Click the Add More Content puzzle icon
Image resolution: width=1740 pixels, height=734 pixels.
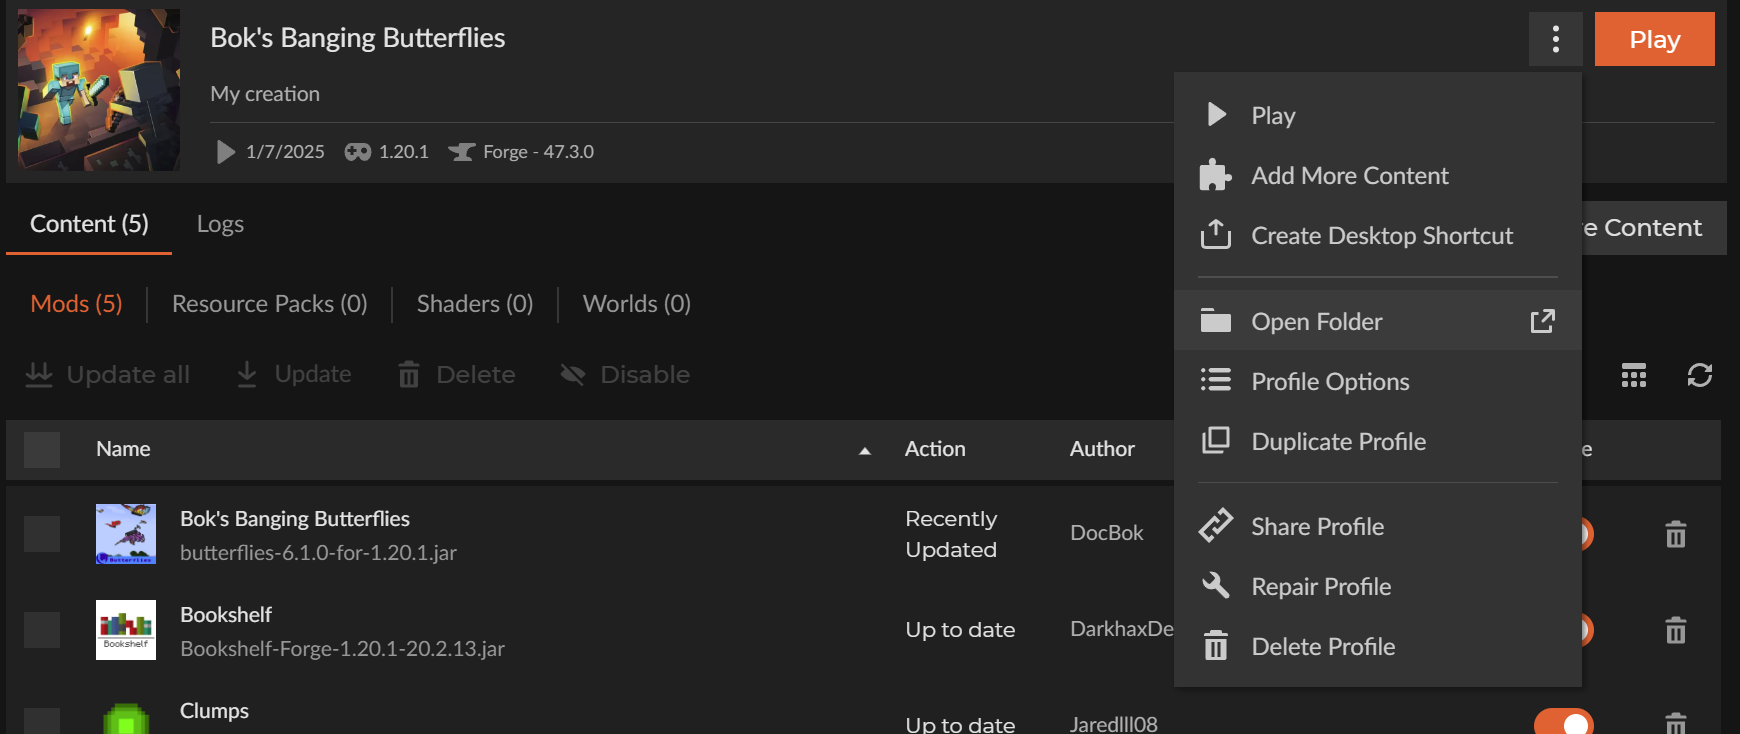click(1215, 175)
